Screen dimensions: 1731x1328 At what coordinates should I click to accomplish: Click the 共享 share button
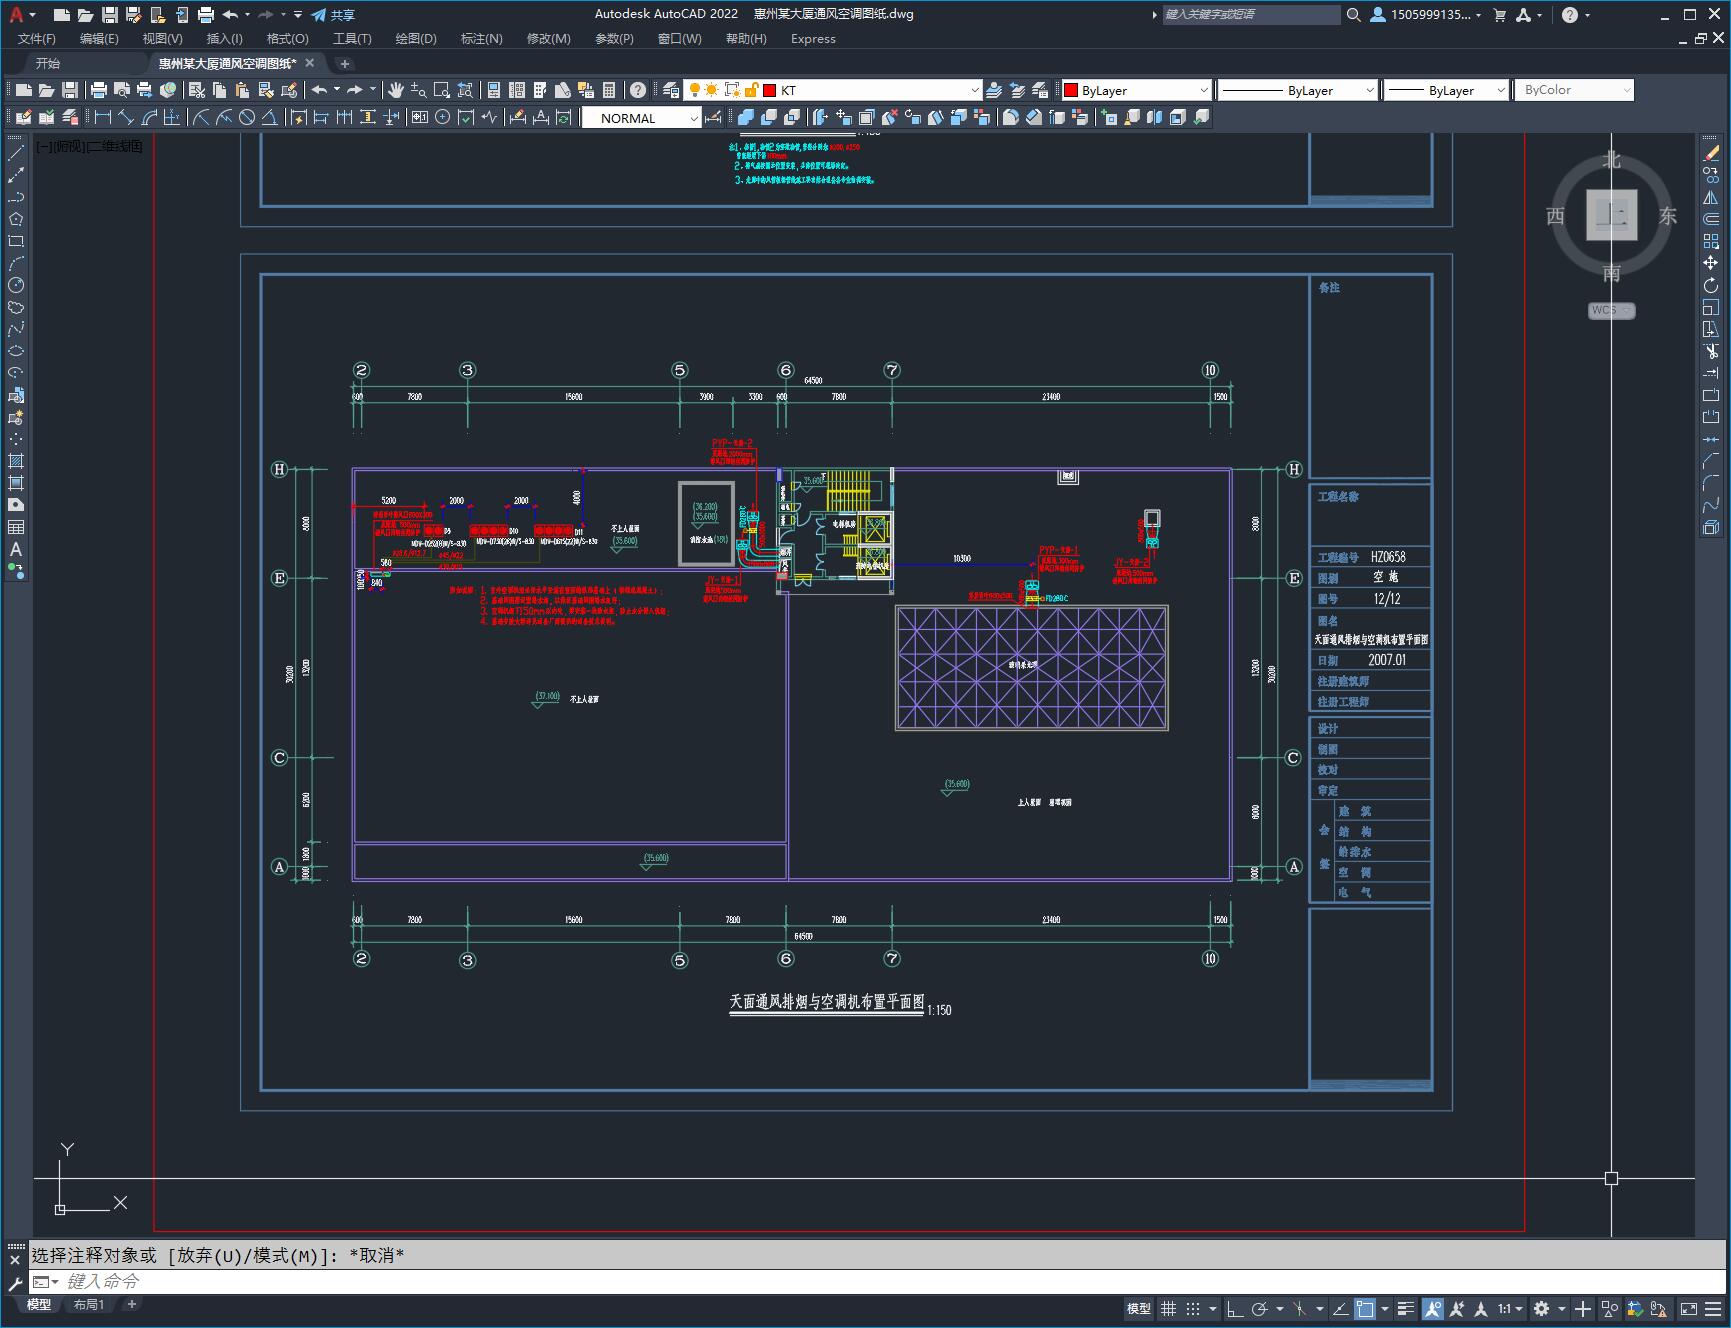click(x=333, y=14)
